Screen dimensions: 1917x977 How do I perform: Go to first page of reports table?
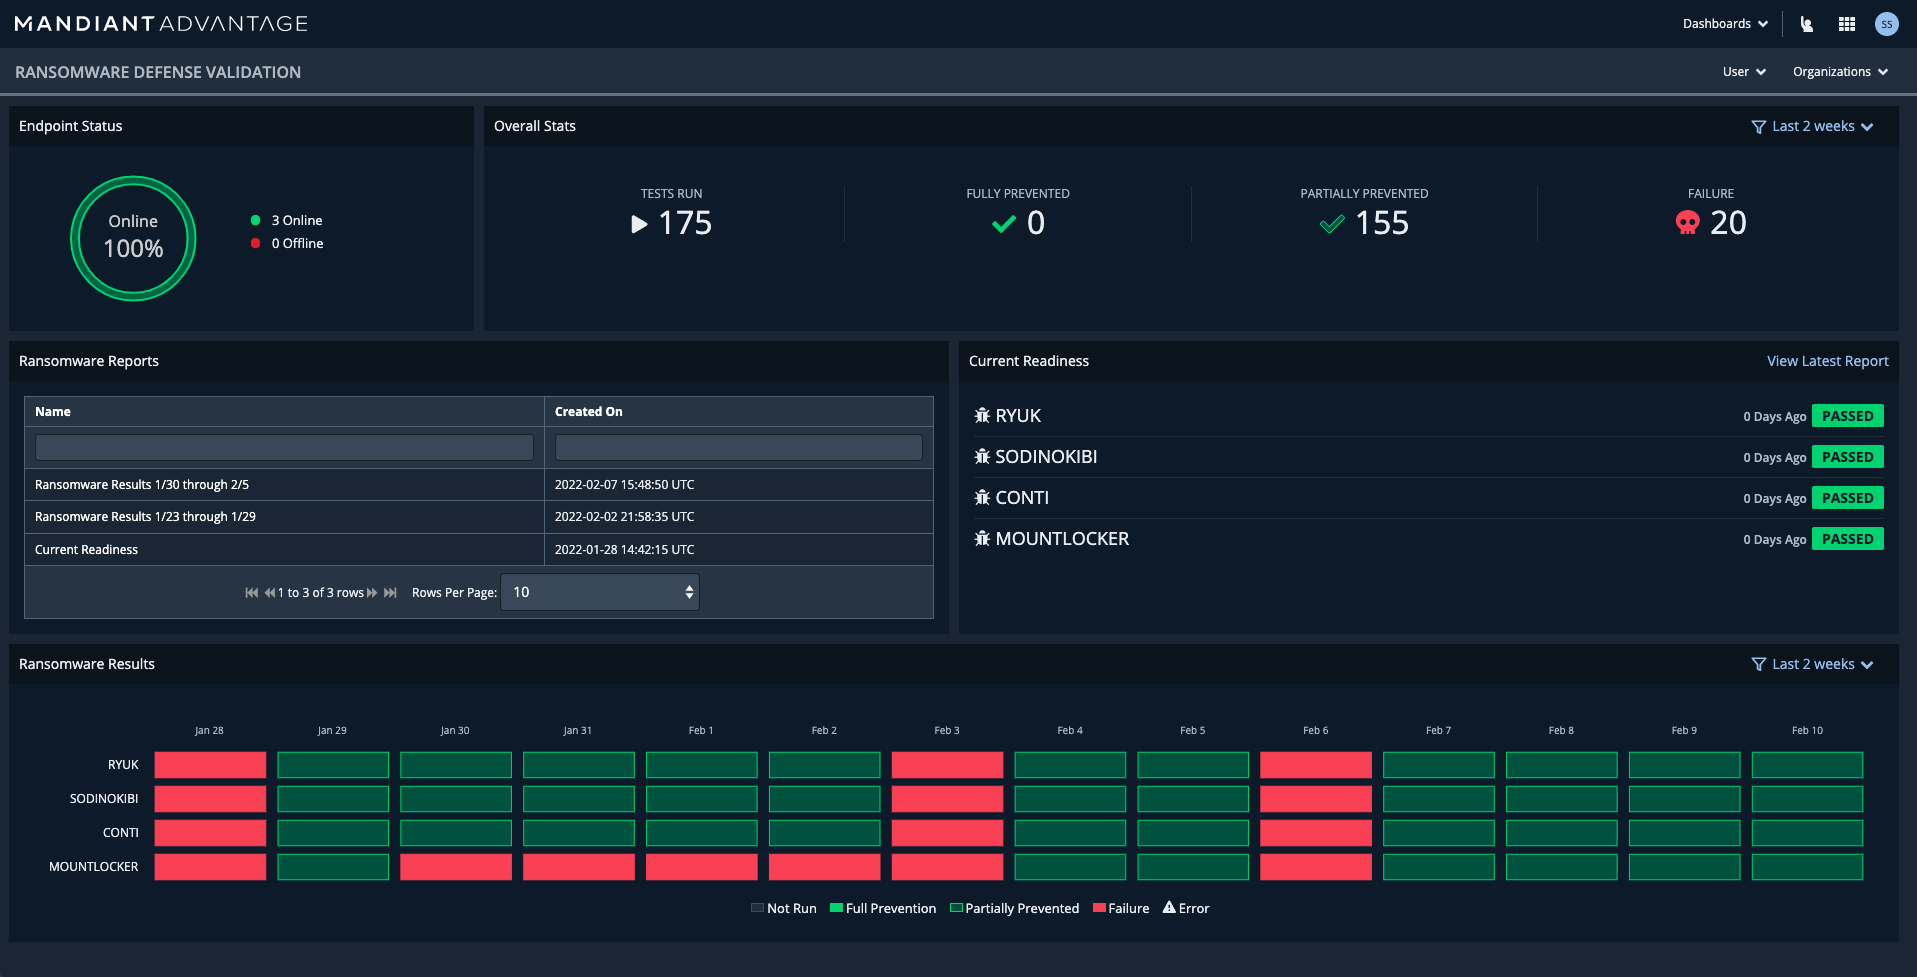(251, 593)
